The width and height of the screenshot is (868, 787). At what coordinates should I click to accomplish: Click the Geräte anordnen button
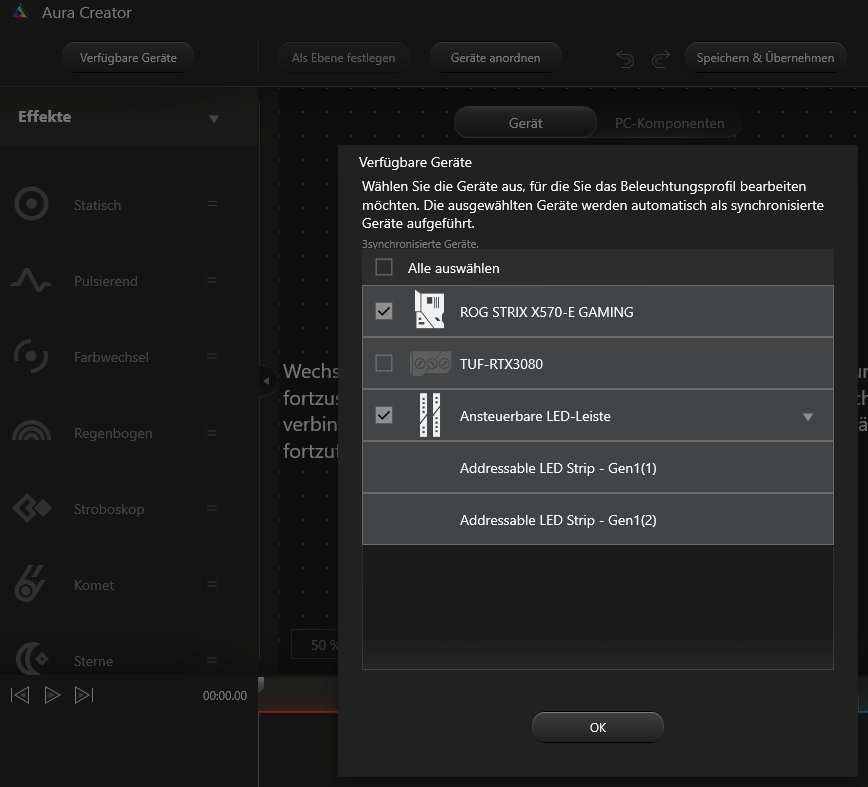point(495,58)
